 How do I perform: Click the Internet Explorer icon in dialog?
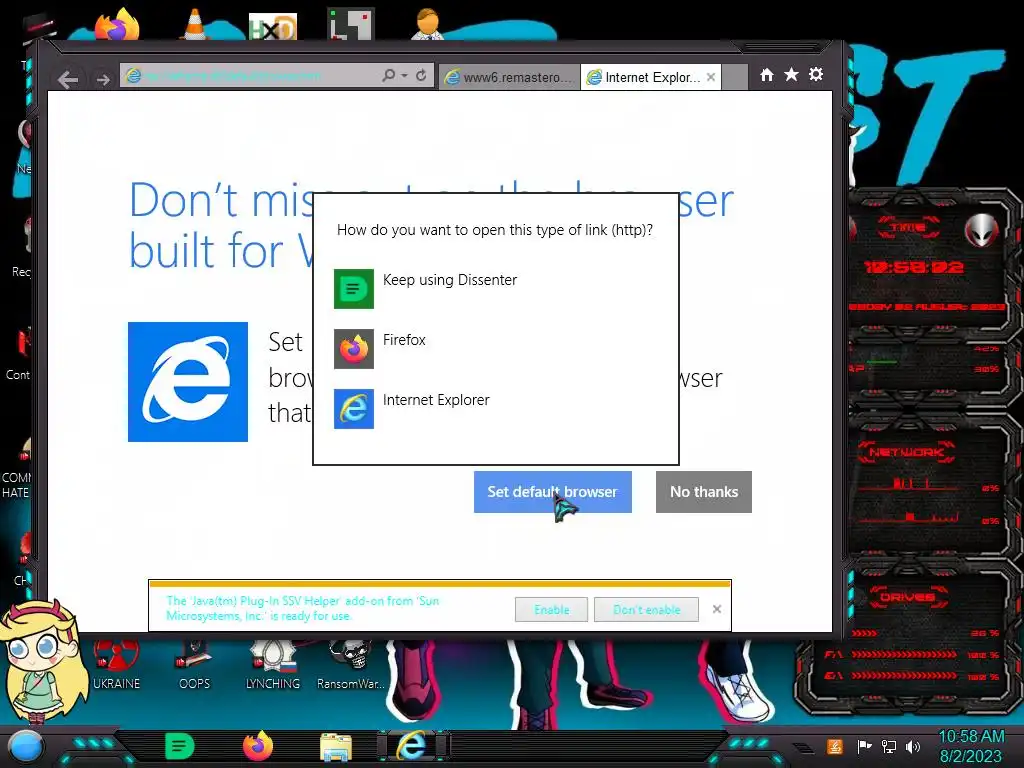pos(354,409)
